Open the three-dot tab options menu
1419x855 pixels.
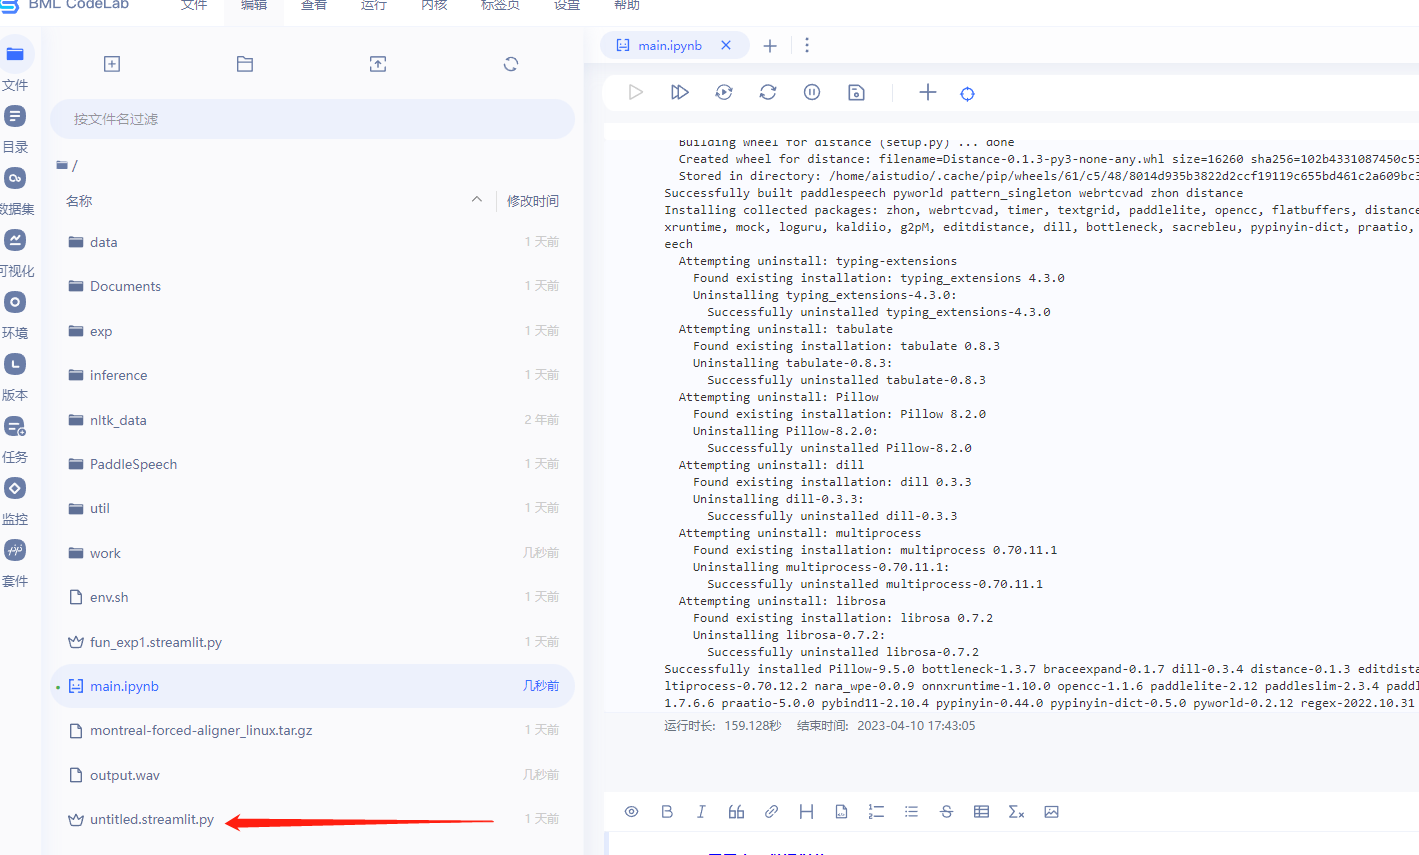point(807,45)
